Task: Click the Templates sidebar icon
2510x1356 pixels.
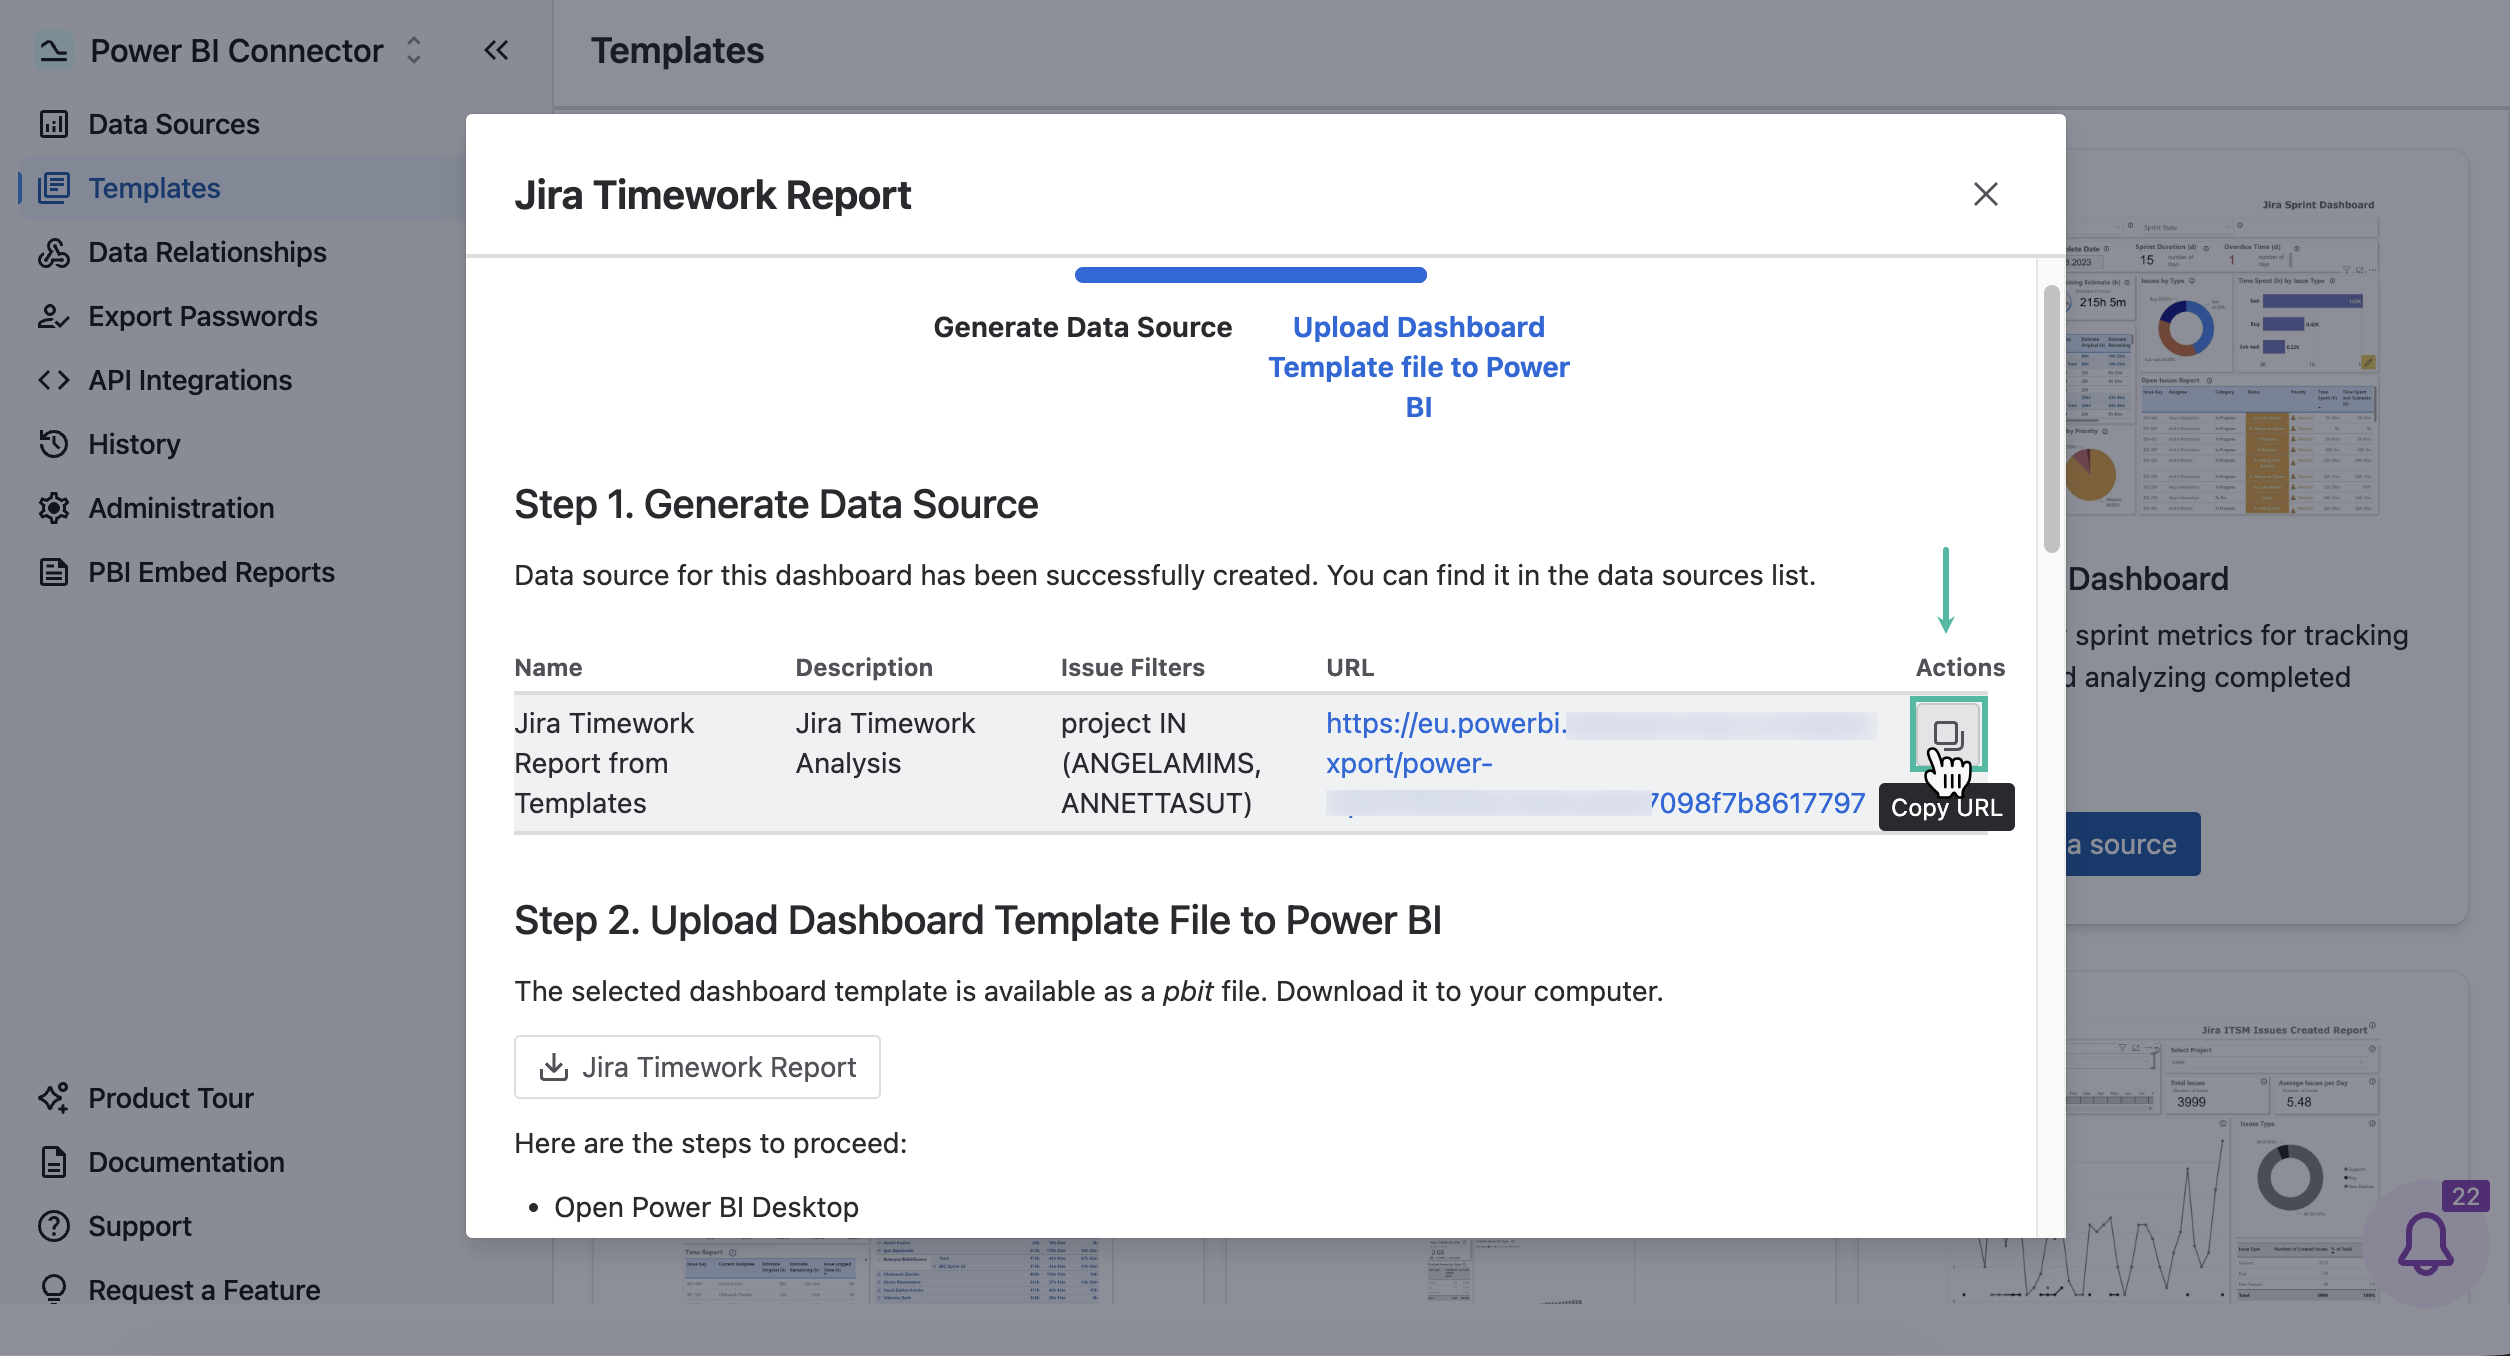Action: pos(54,188)
